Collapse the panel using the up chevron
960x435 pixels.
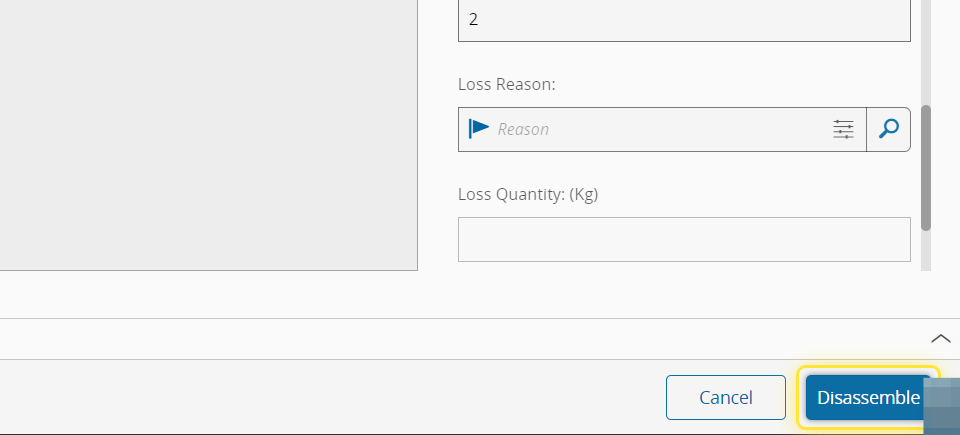point(940,338)
